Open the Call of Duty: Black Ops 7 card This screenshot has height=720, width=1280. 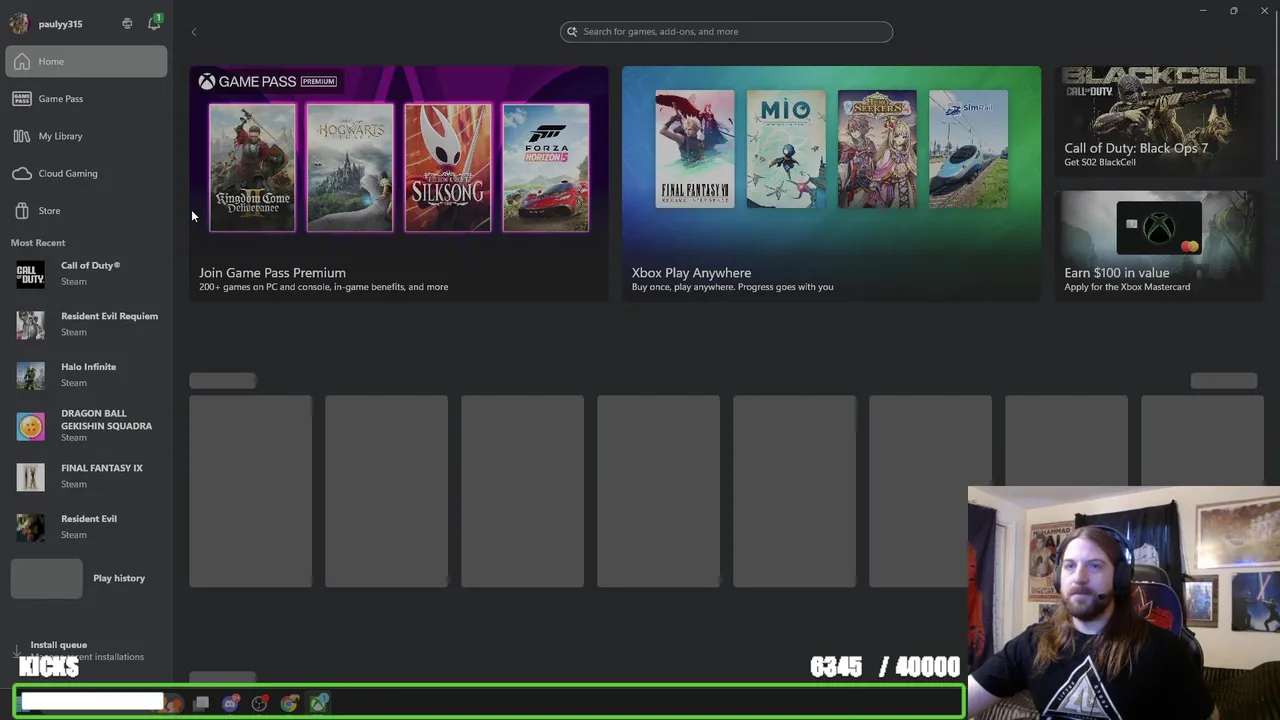click(1158, 121)
